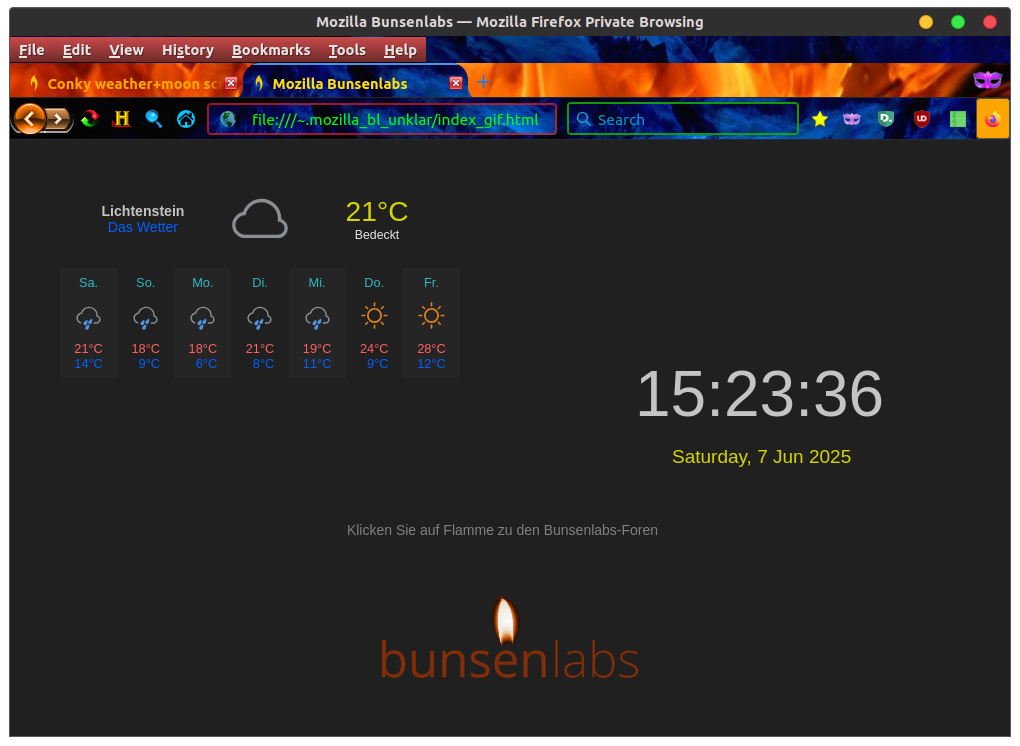Click the Fr. 28°C high temperature
1020x746 pixels.
[x=431, y=349]
